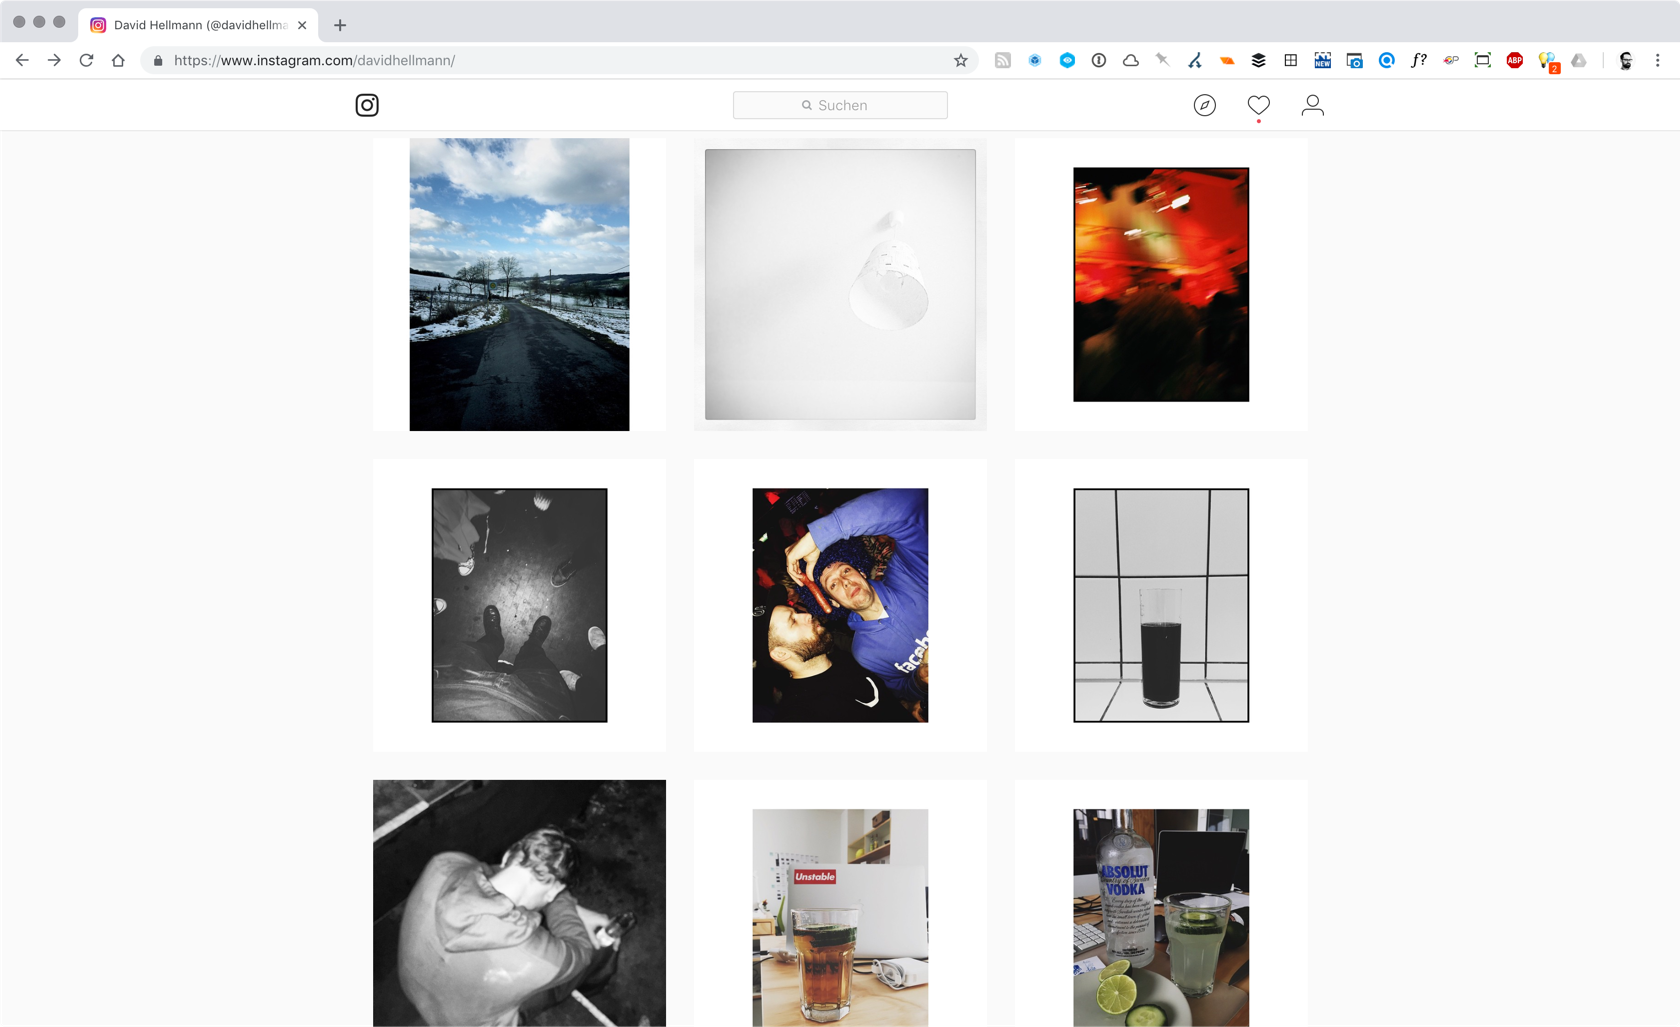
Task: Click the green-cornered screen capture extension icon
Action: [1483, 60]
